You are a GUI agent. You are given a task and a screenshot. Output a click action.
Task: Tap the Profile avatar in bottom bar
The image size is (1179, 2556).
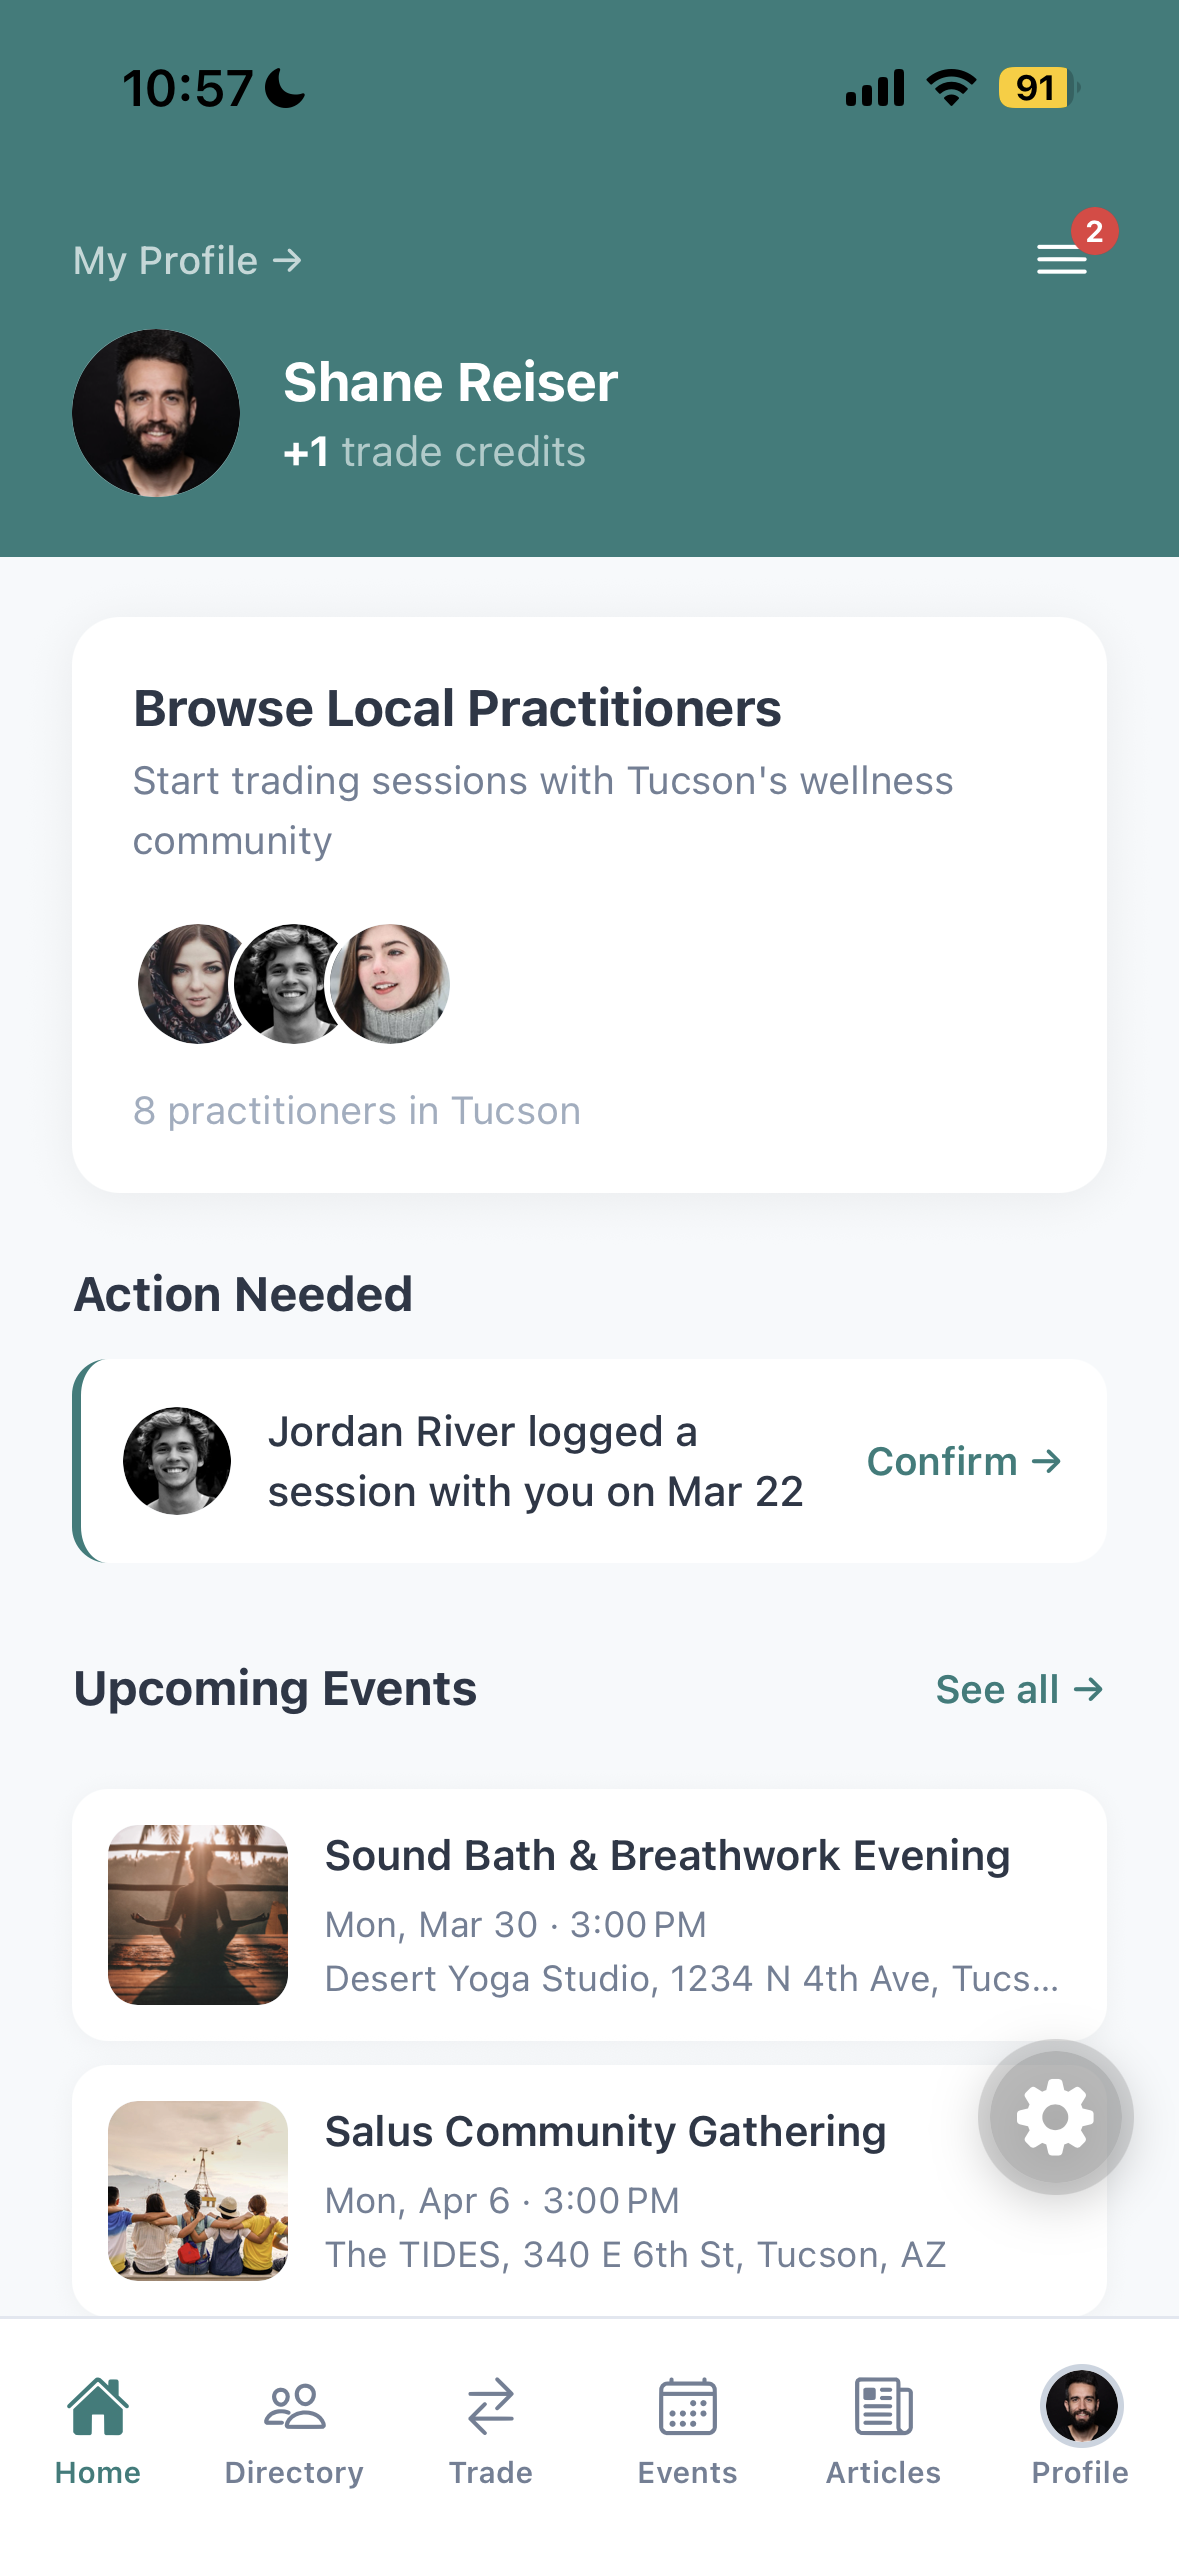(1080, 2406)
